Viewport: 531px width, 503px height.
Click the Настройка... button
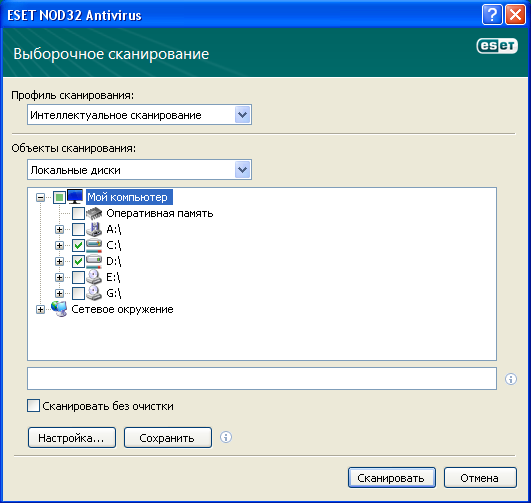[72, 438]
